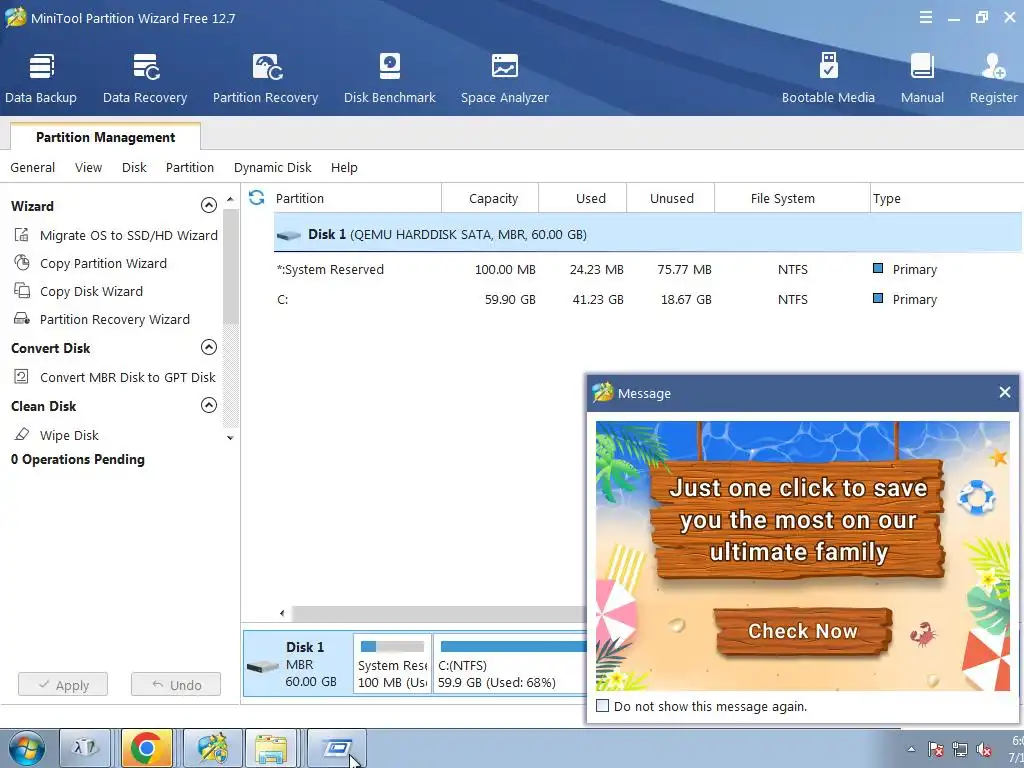Select System Reserved block in disk map
The image size is (1024, 768).
coord(392,664)
